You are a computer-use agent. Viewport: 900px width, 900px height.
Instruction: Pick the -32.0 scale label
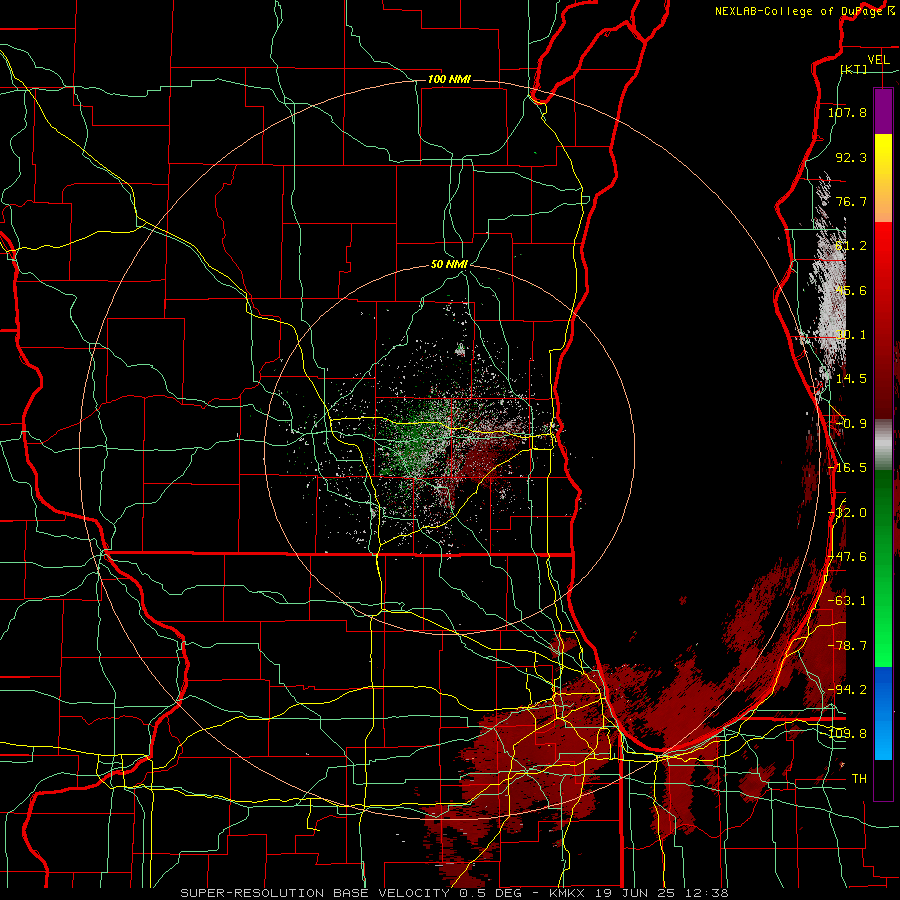click(847, 513)
